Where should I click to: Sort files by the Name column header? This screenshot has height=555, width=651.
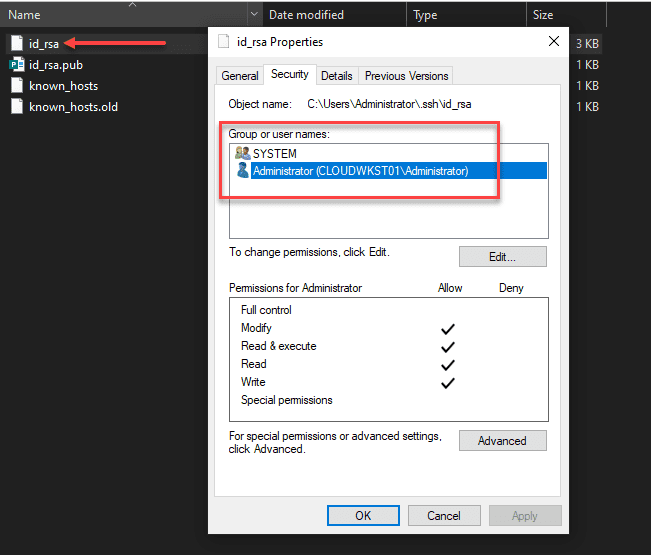[x=25, y=15]
